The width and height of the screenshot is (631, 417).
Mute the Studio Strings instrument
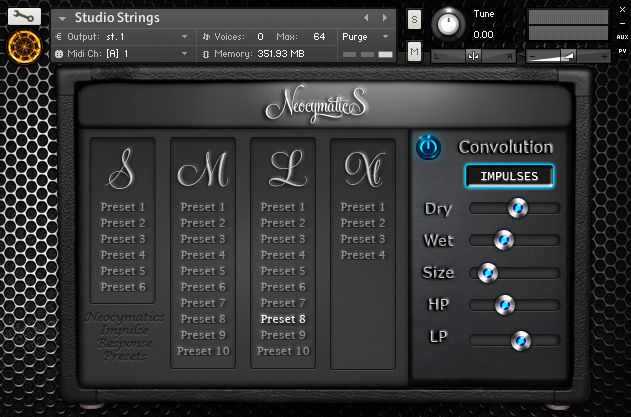[x=414, y=51]
